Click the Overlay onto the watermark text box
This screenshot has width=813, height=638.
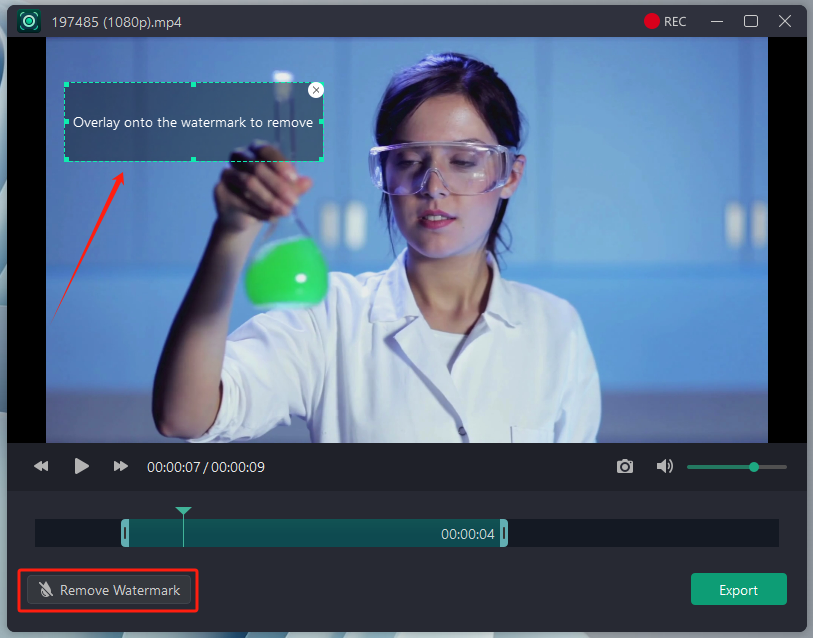coord(193,122)
